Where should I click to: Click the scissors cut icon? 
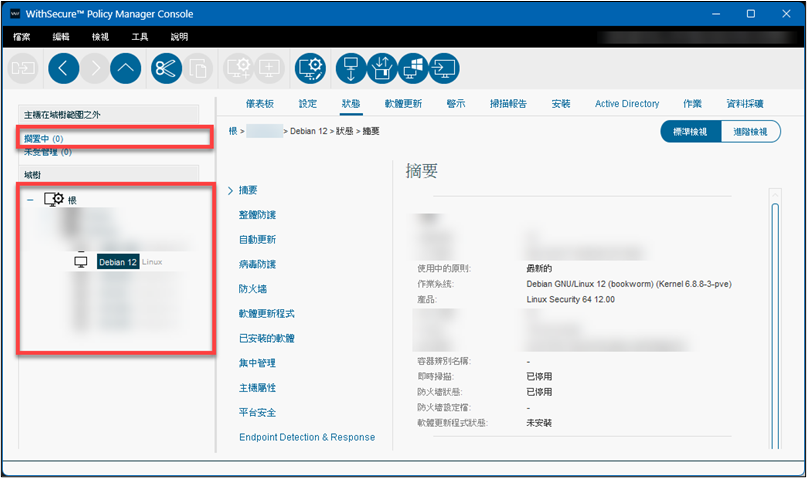point(166,68)
